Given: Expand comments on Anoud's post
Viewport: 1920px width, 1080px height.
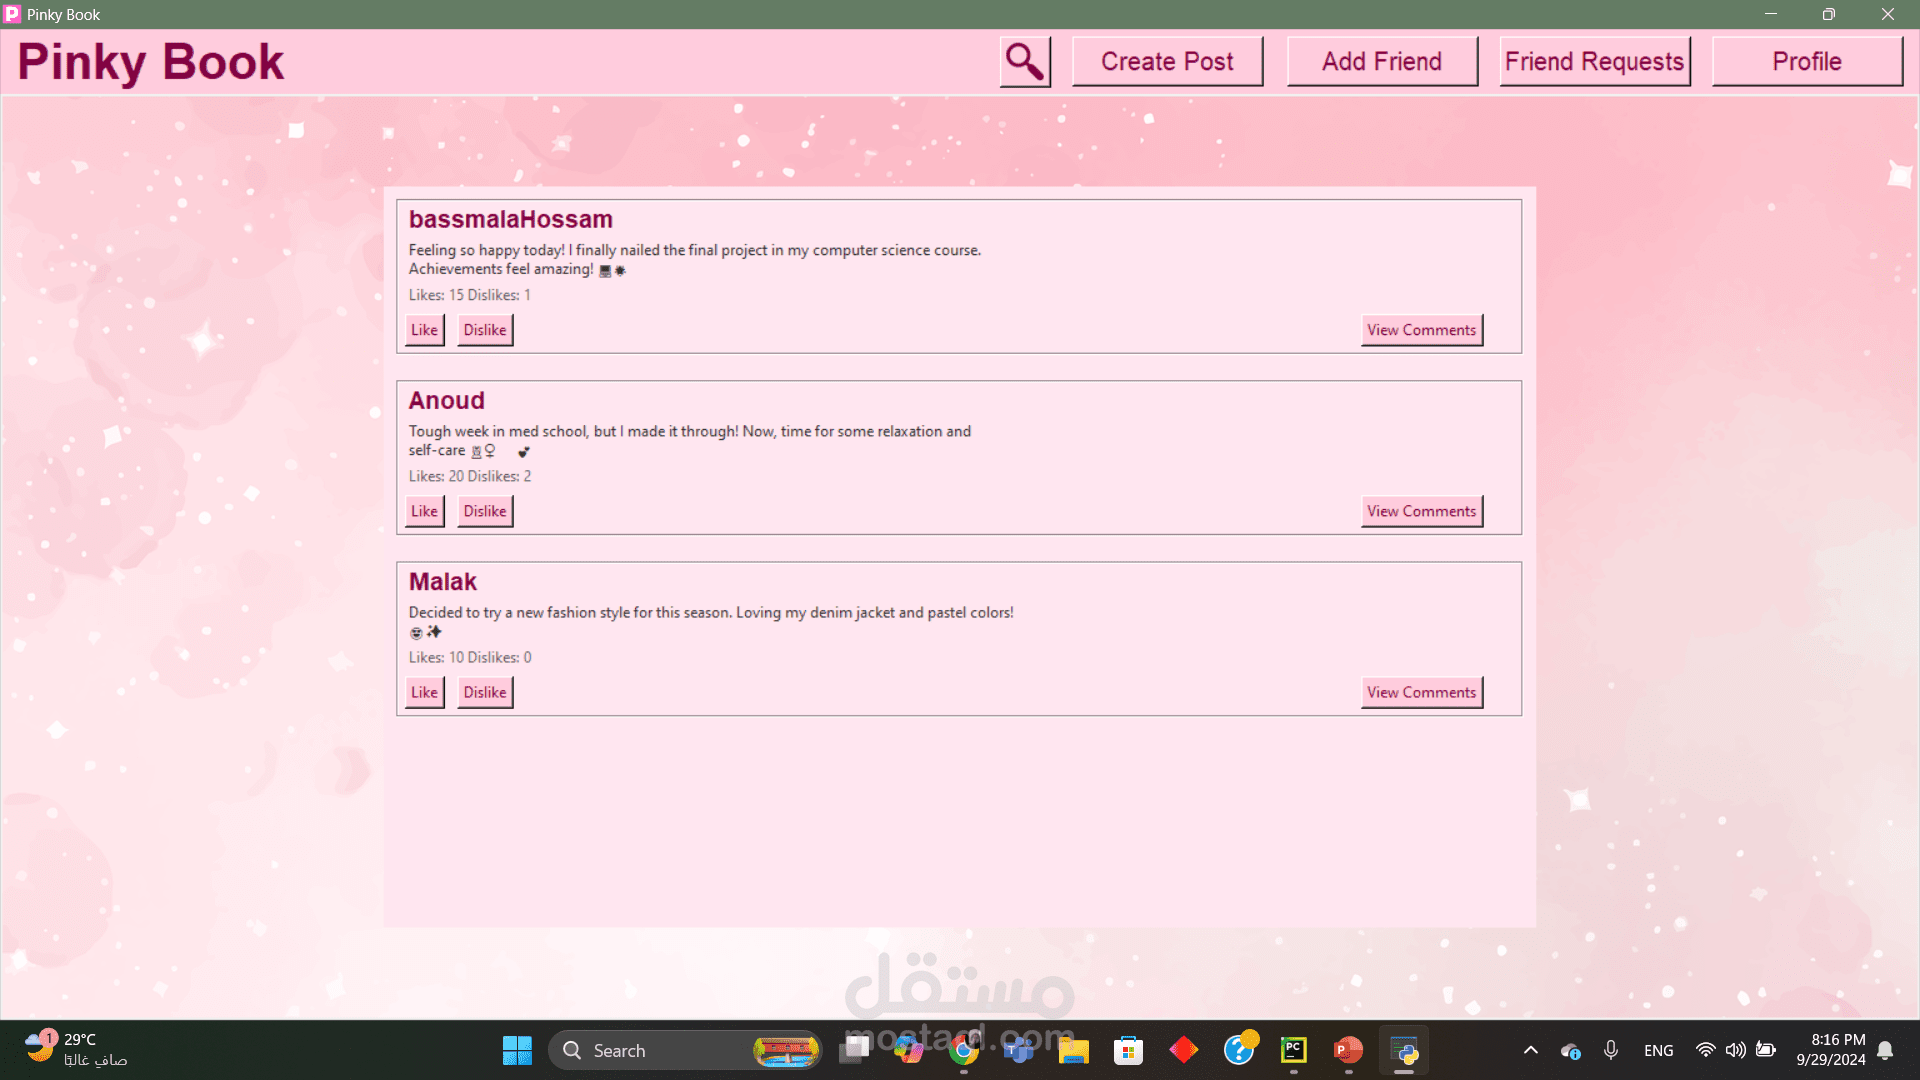Looking at the screenshot, I should (1421, 511).
